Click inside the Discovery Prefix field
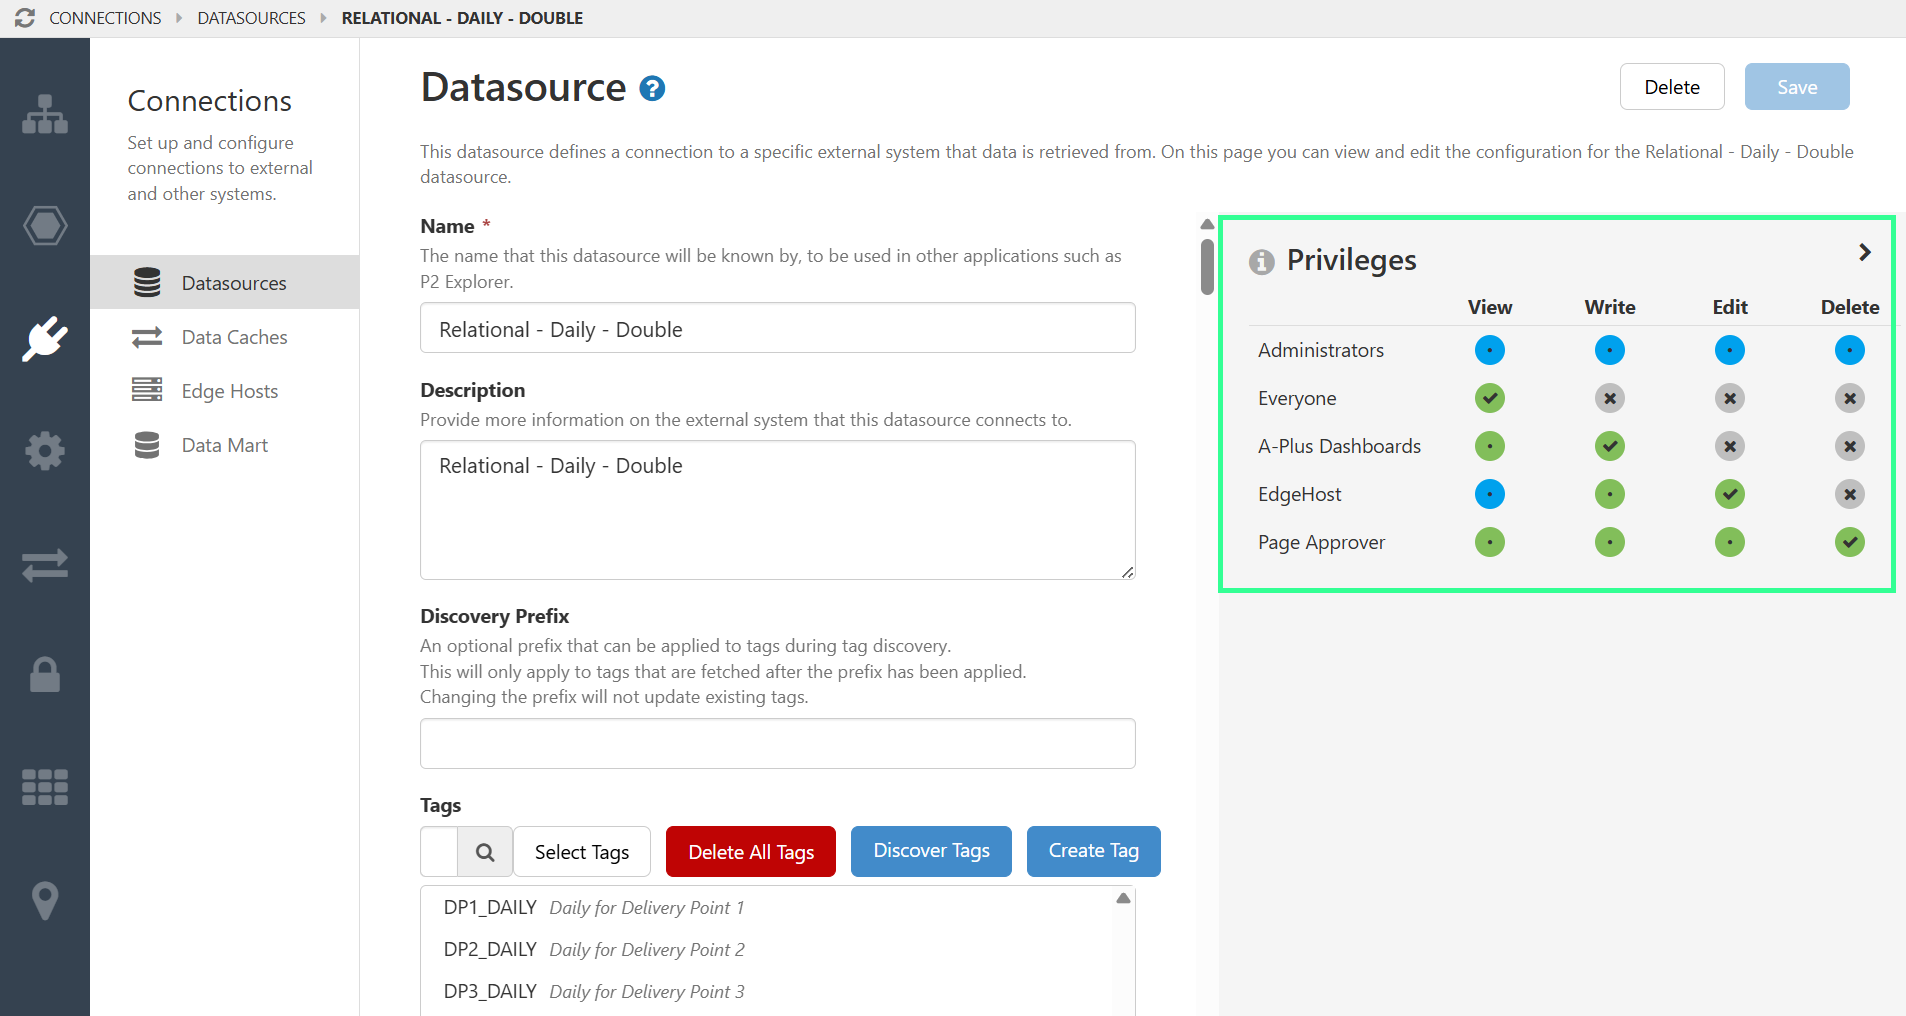1906x1016 pixels. [777, 743]
